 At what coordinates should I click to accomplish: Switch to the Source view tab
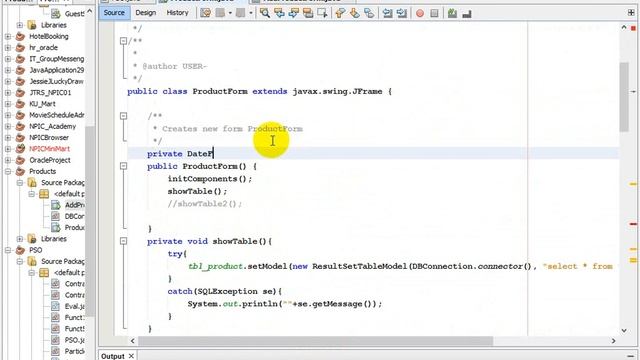pyautogui.click(x=114, y=13)
